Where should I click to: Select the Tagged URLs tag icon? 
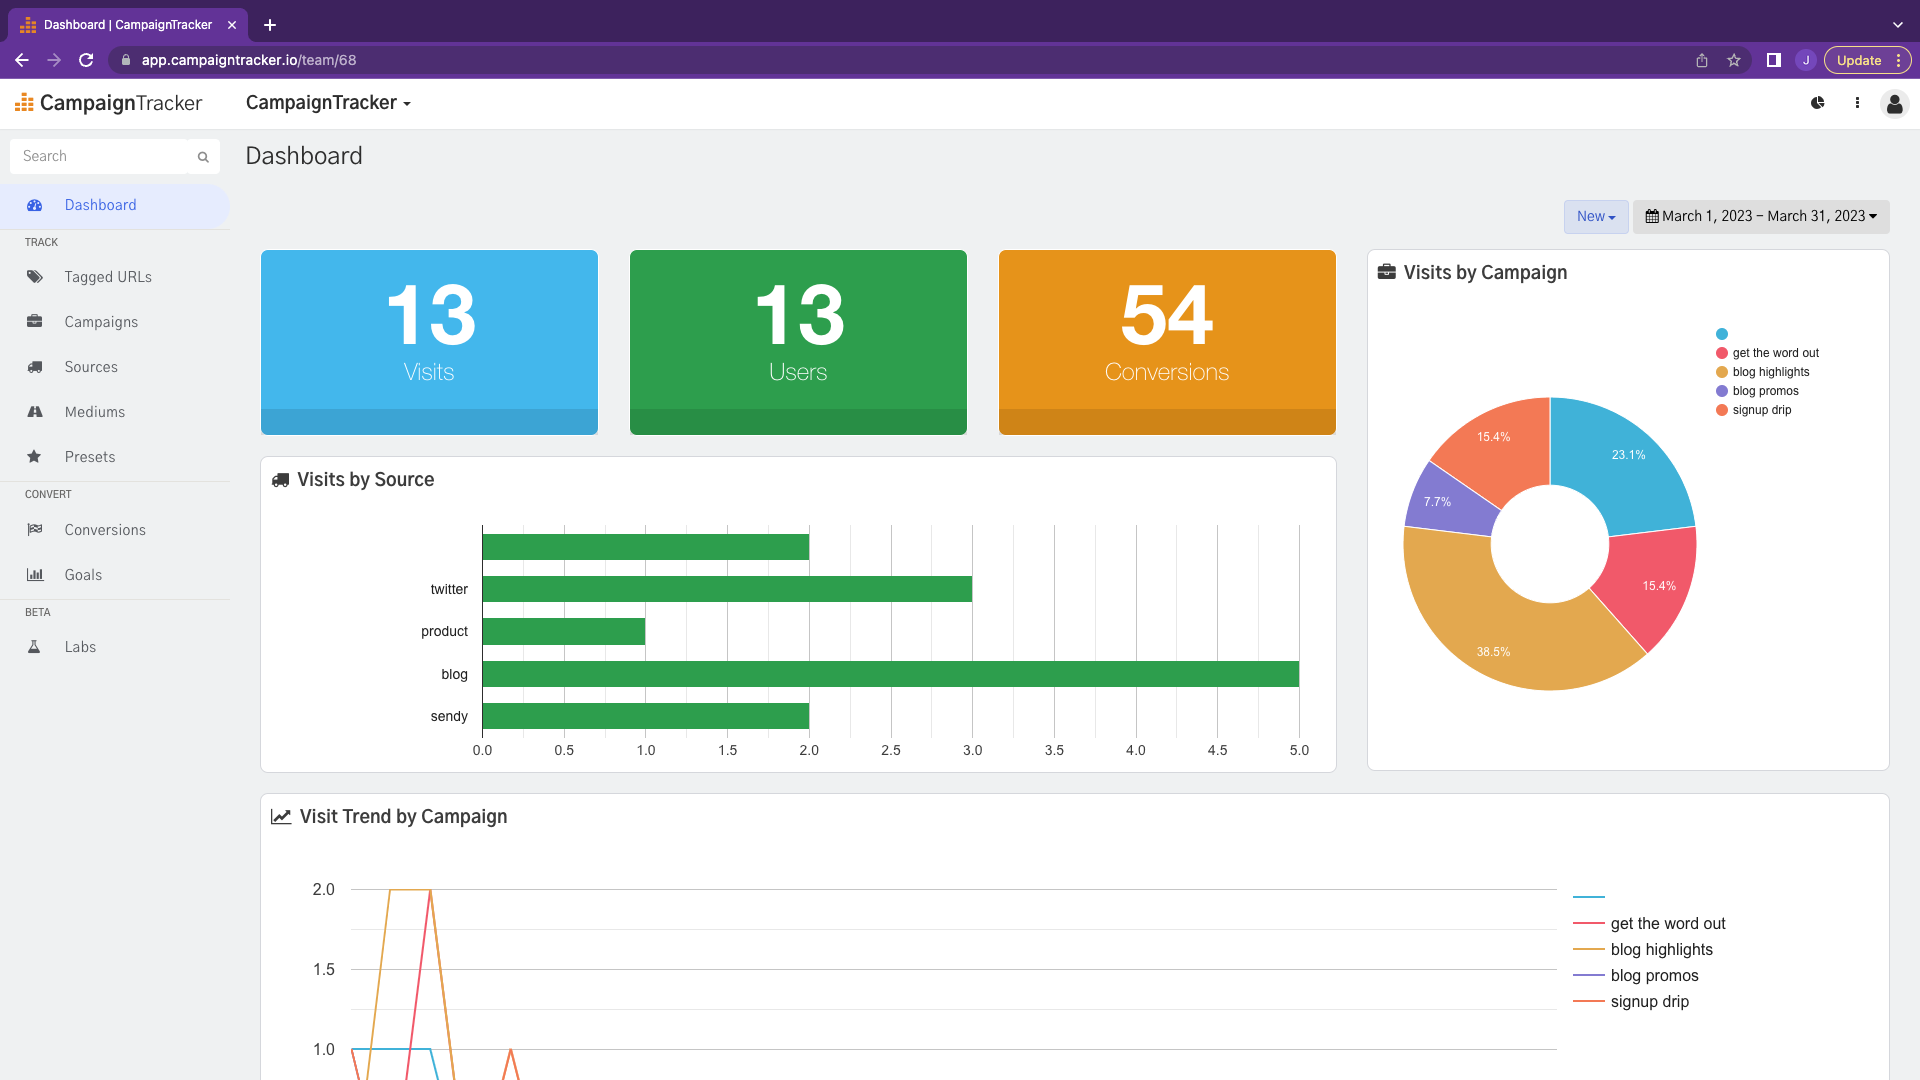click(35, 277)
